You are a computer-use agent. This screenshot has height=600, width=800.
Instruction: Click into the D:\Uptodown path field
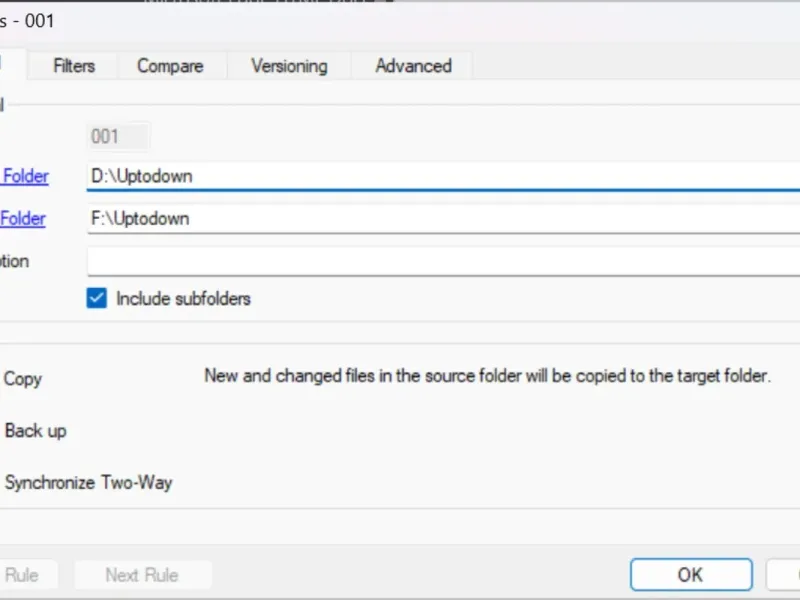click(x=440, y=176)
